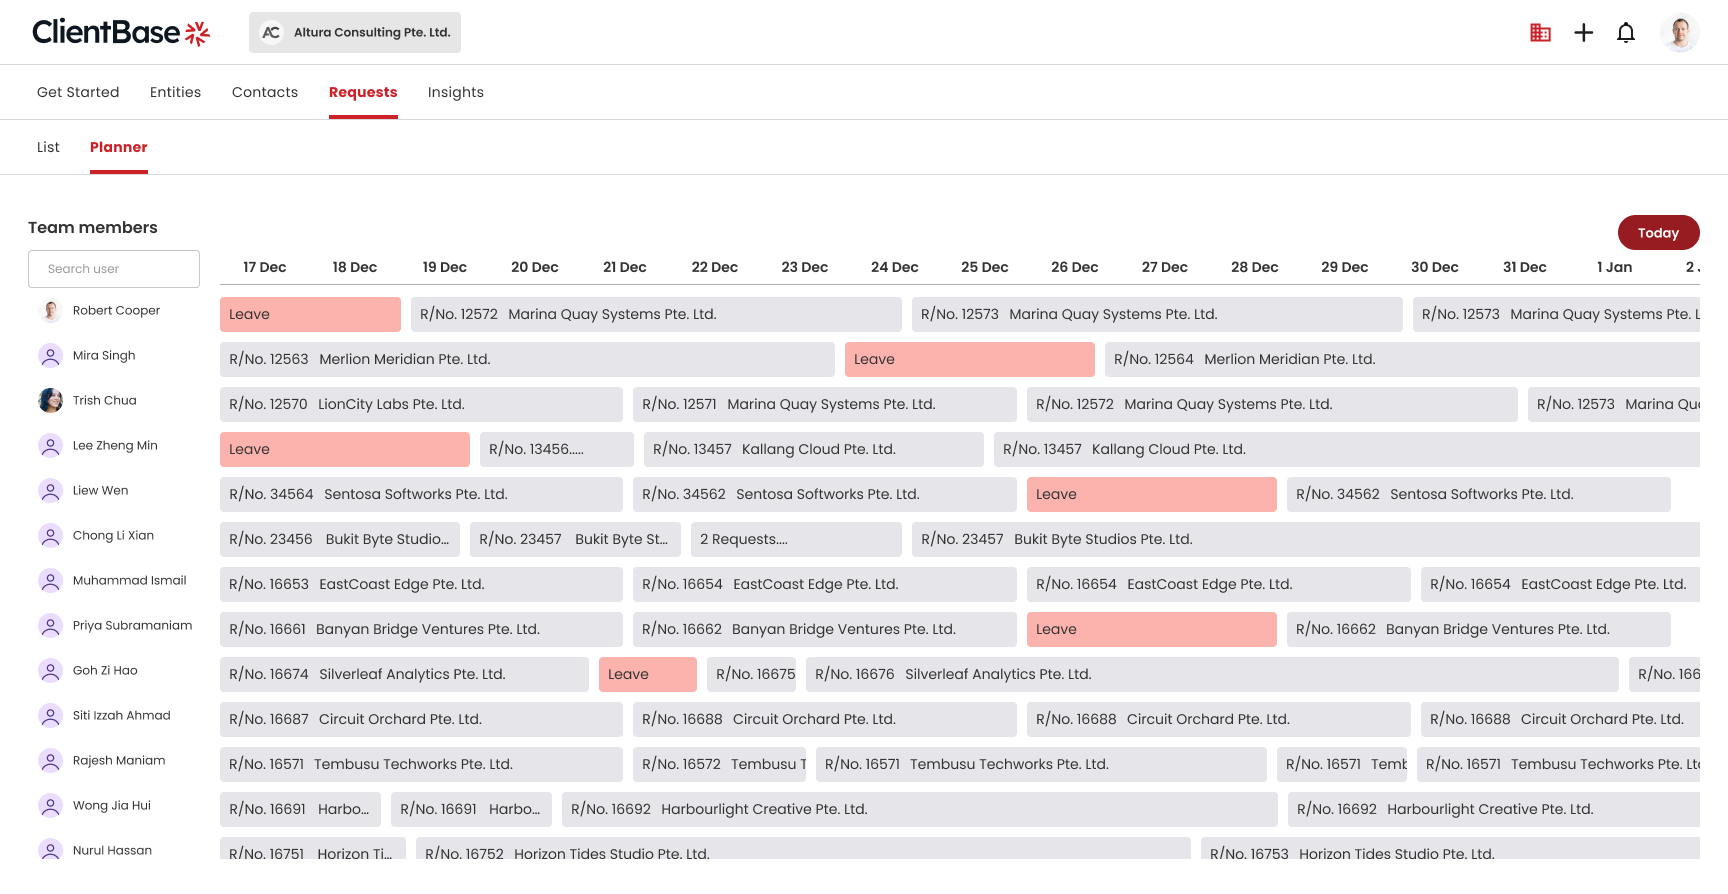This screenshot has height=894, width=1728.
Task: Switch to the List view
Action: click(x=48, y=147)
